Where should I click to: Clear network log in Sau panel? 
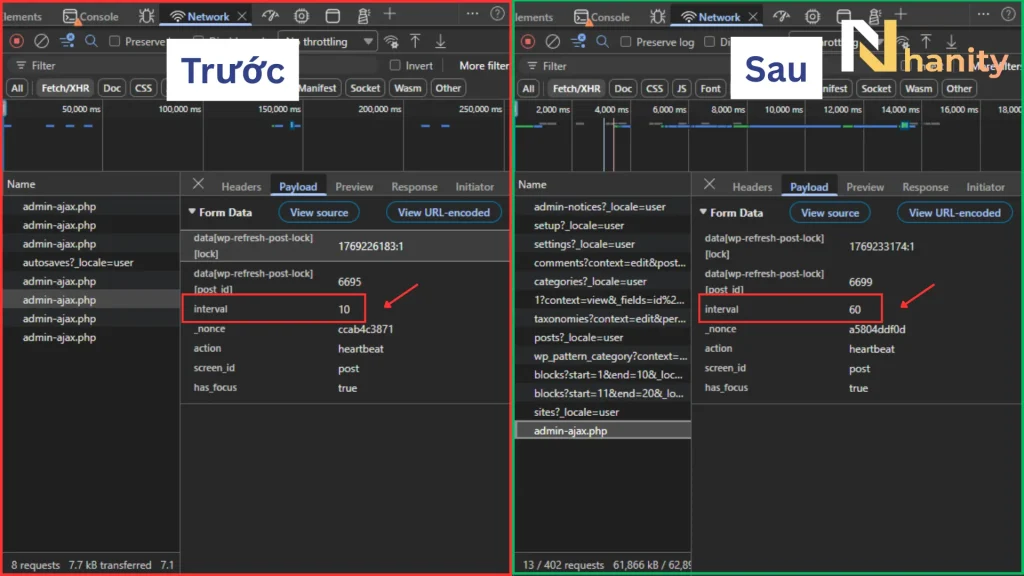click(x=552, y=42)
